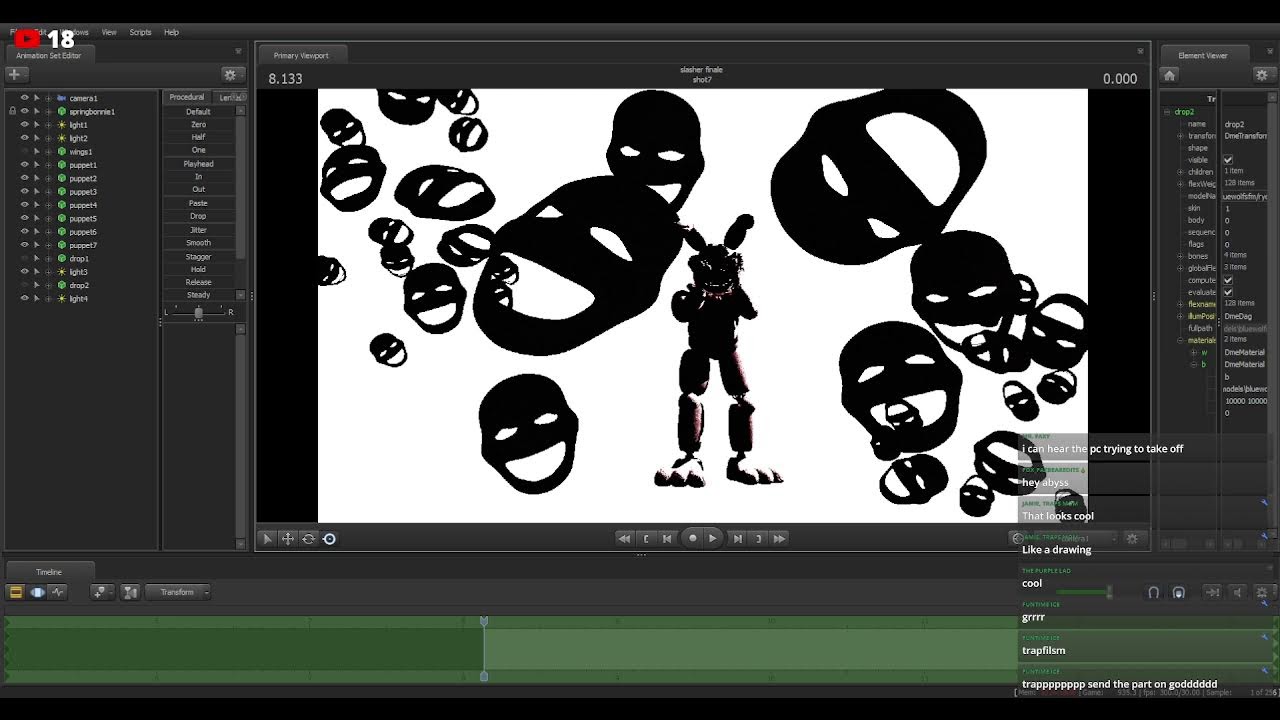The image size is (1280, 720).
Task: Apply the Stagger procedural preset
Action: (x=198, y=256)
